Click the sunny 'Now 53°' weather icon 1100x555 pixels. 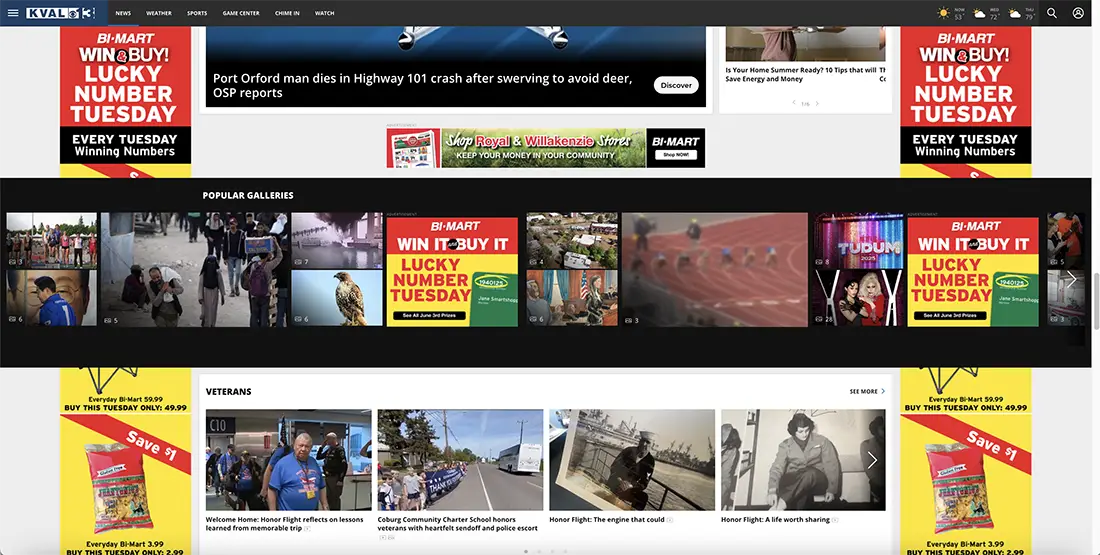tap(944, 13)
